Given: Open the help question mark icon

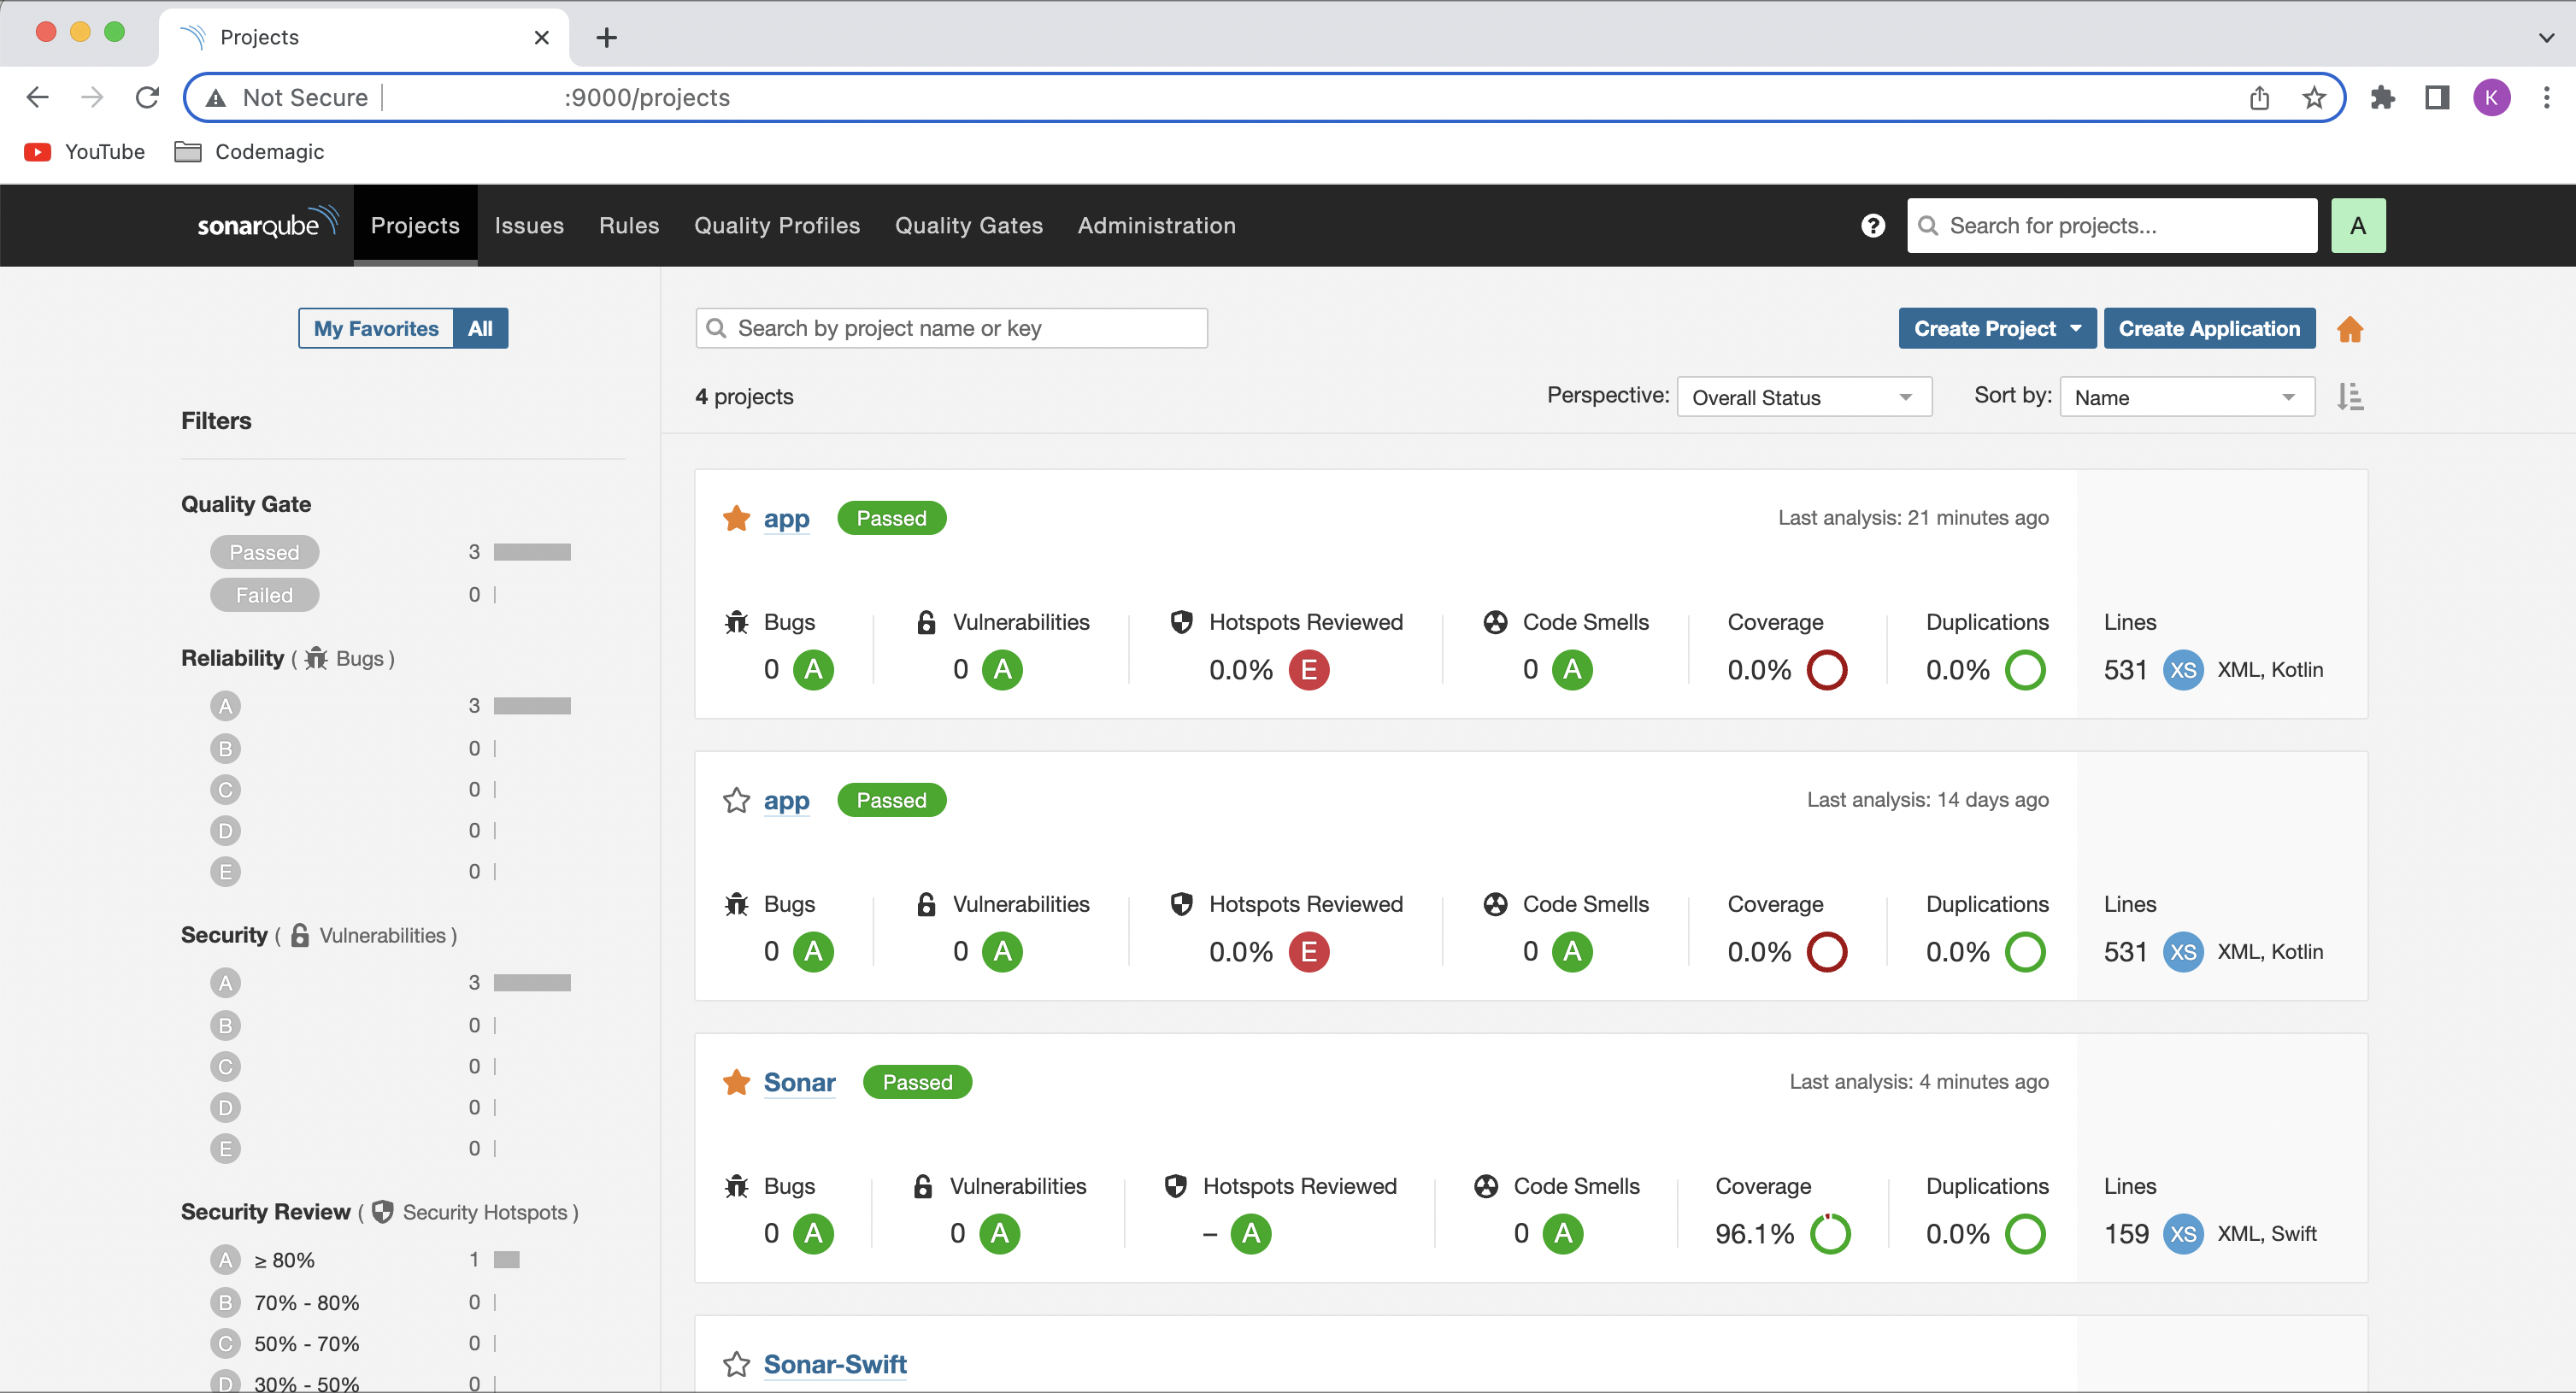Looking at the screenshot, I should 1872,225.
